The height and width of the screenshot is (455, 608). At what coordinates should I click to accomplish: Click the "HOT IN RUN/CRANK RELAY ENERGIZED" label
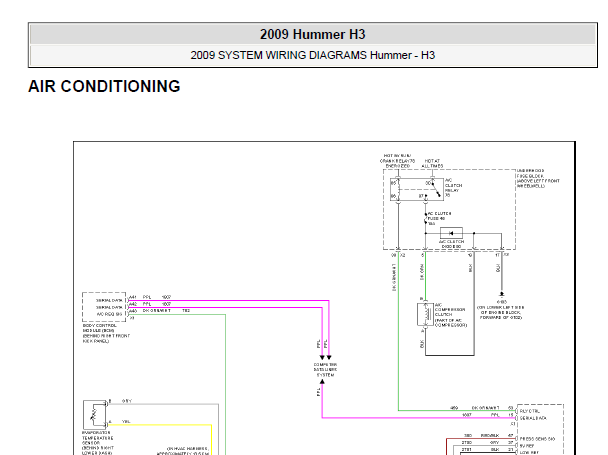[x=397, y=161]
